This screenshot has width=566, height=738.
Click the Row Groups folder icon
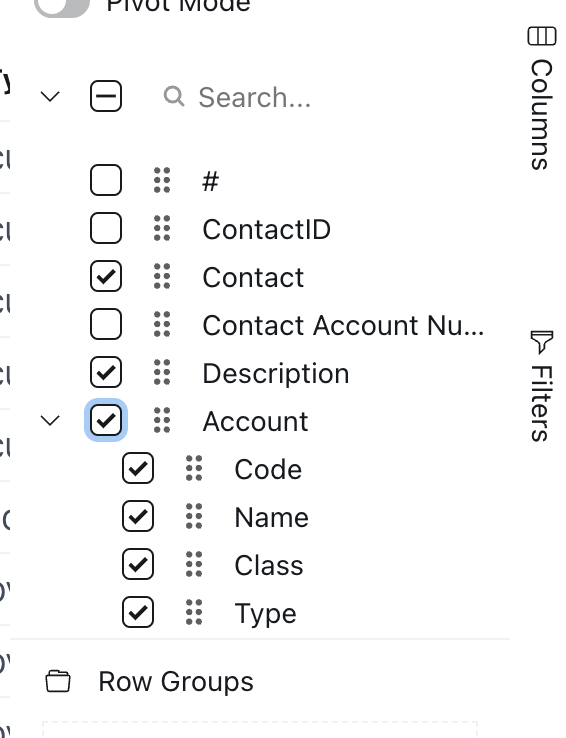[58, 681]
